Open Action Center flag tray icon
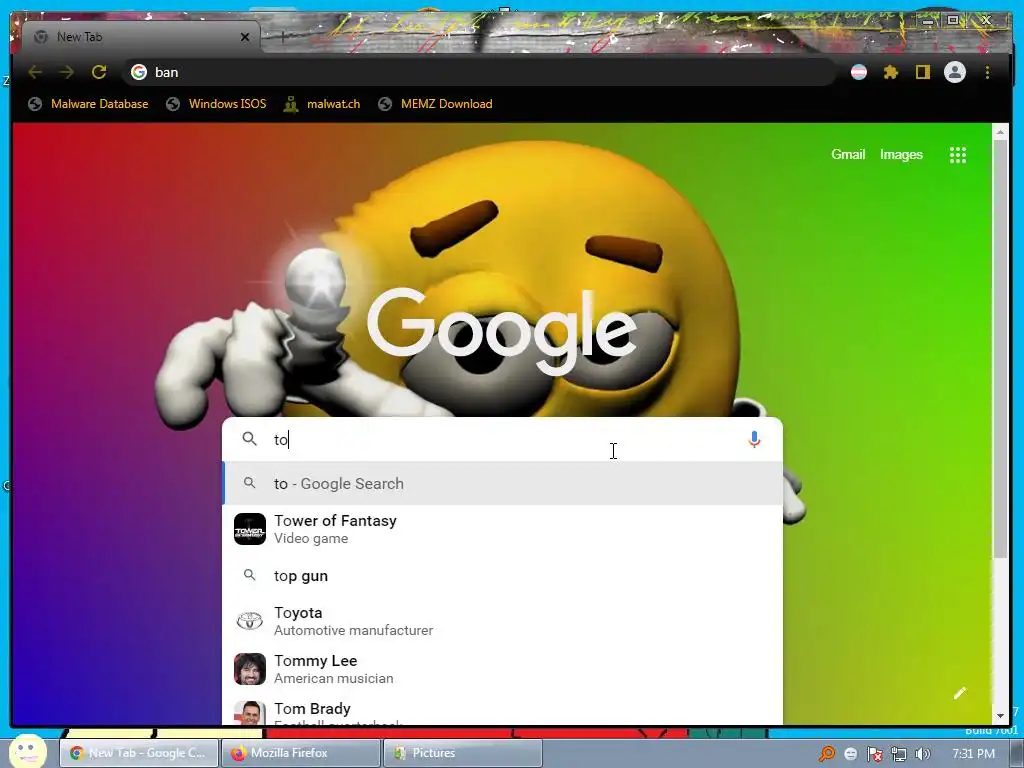The image size is (1024, 768). pos(874,754)
